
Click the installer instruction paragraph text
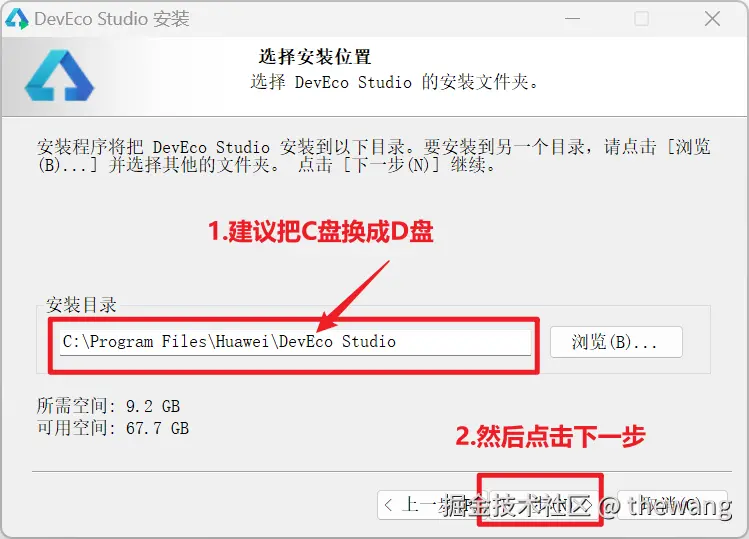(374, 156)
